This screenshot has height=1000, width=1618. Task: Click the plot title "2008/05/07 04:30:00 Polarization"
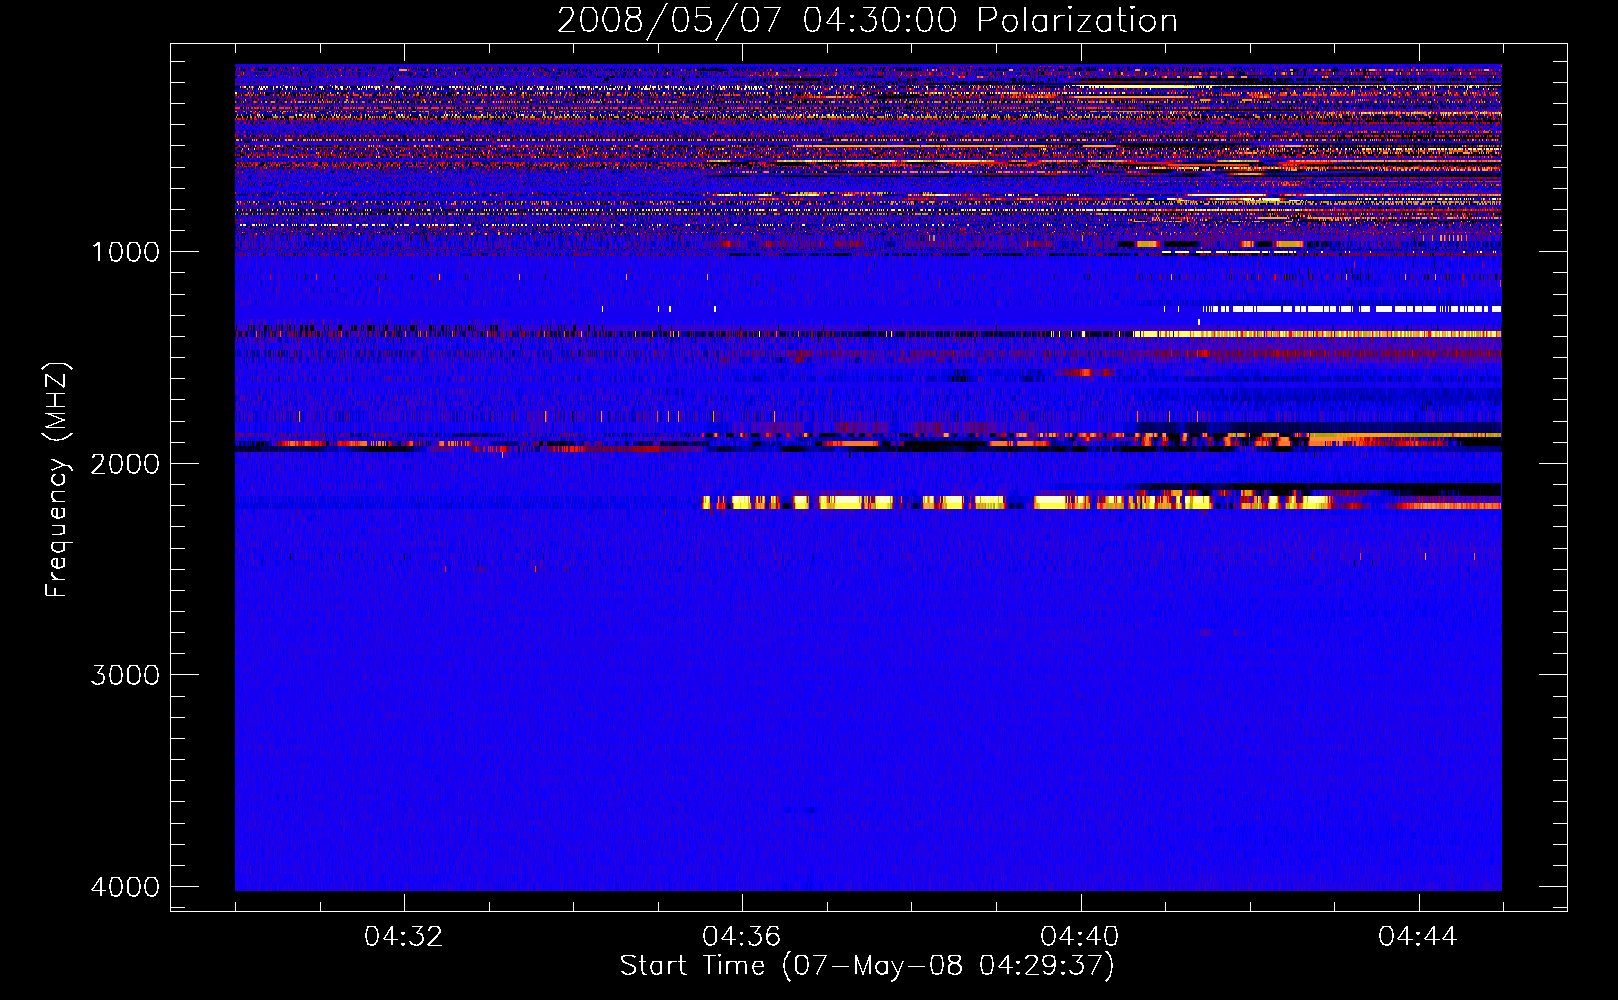867,20
